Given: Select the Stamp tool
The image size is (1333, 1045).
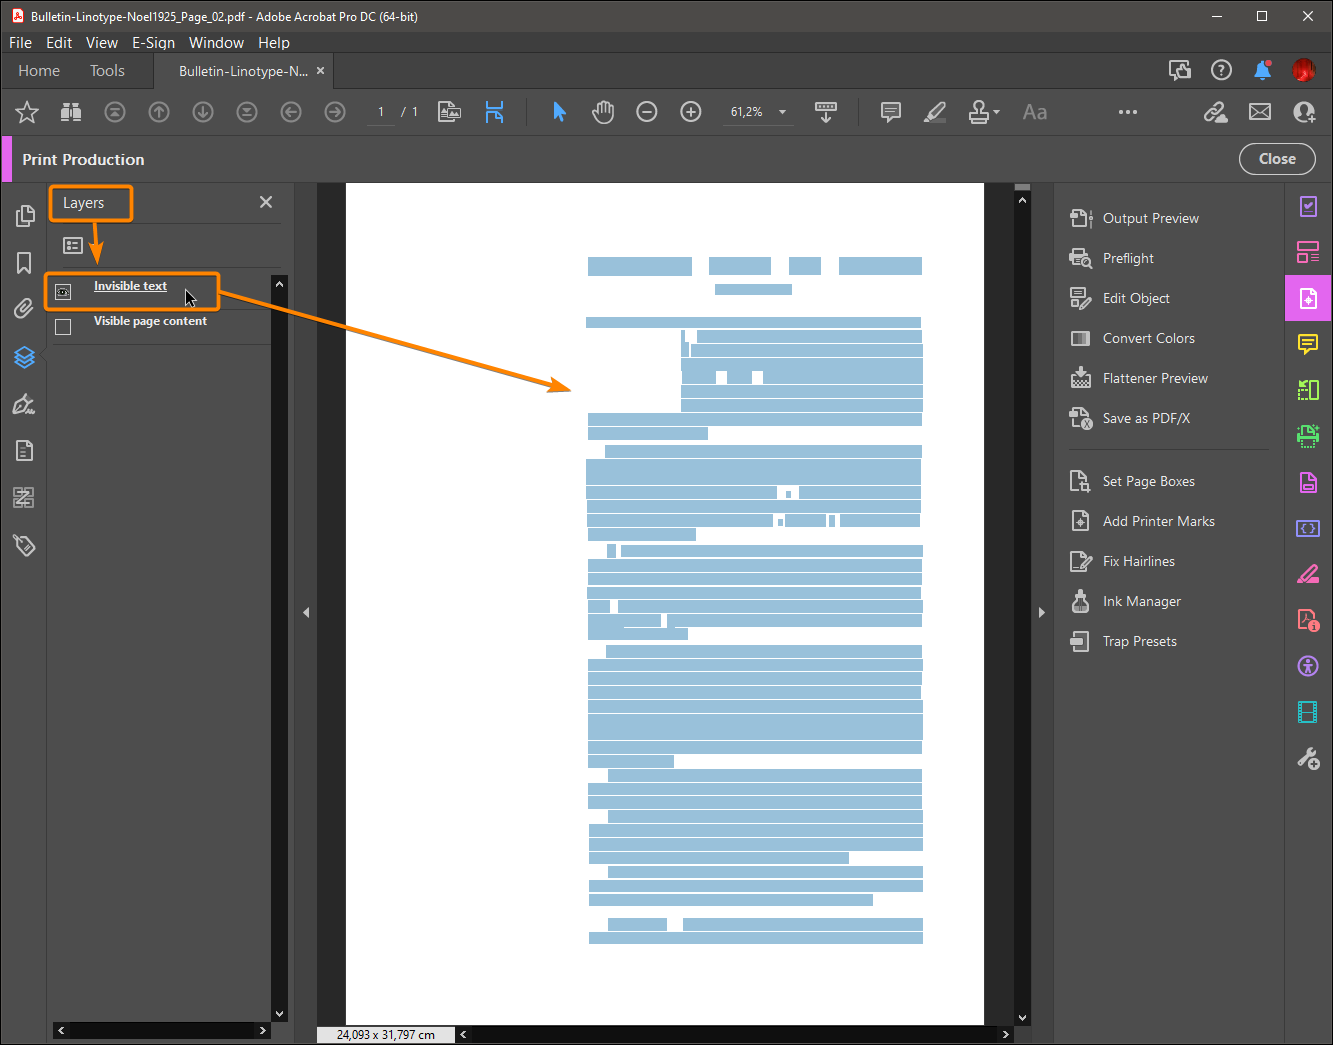Looking at the screenshot, I should click(979, 112).
